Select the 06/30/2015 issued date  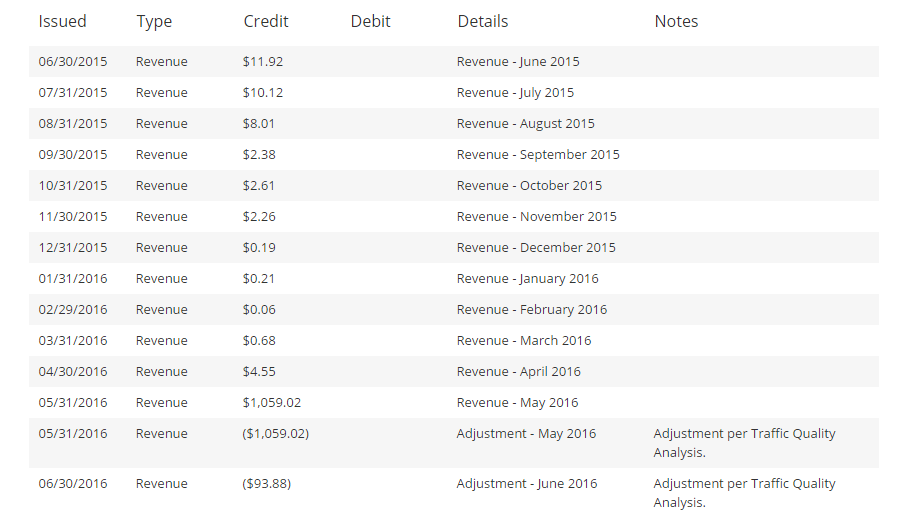72,61
